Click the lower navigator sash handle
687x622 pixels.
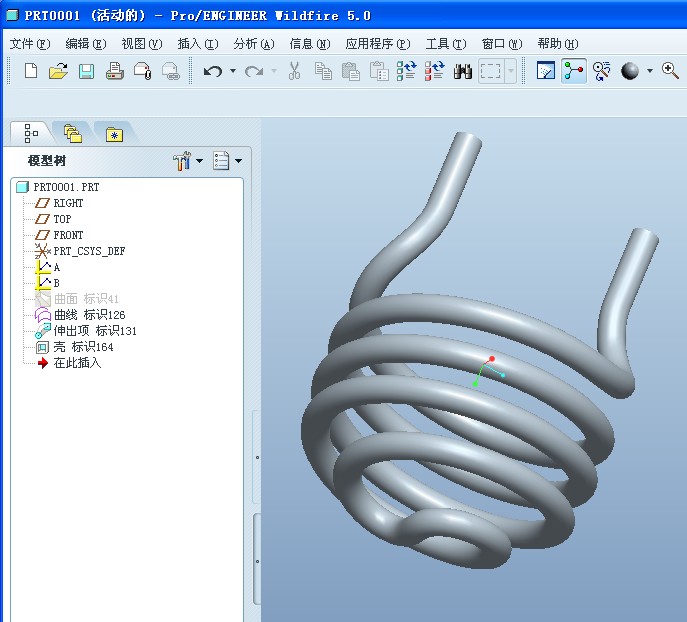tap(257, 561)
